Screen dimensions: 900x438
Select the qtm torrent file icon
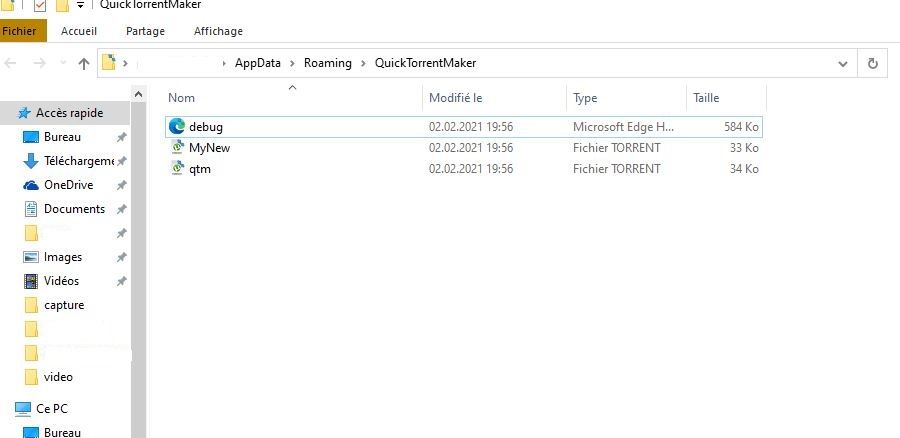(177, 169)
